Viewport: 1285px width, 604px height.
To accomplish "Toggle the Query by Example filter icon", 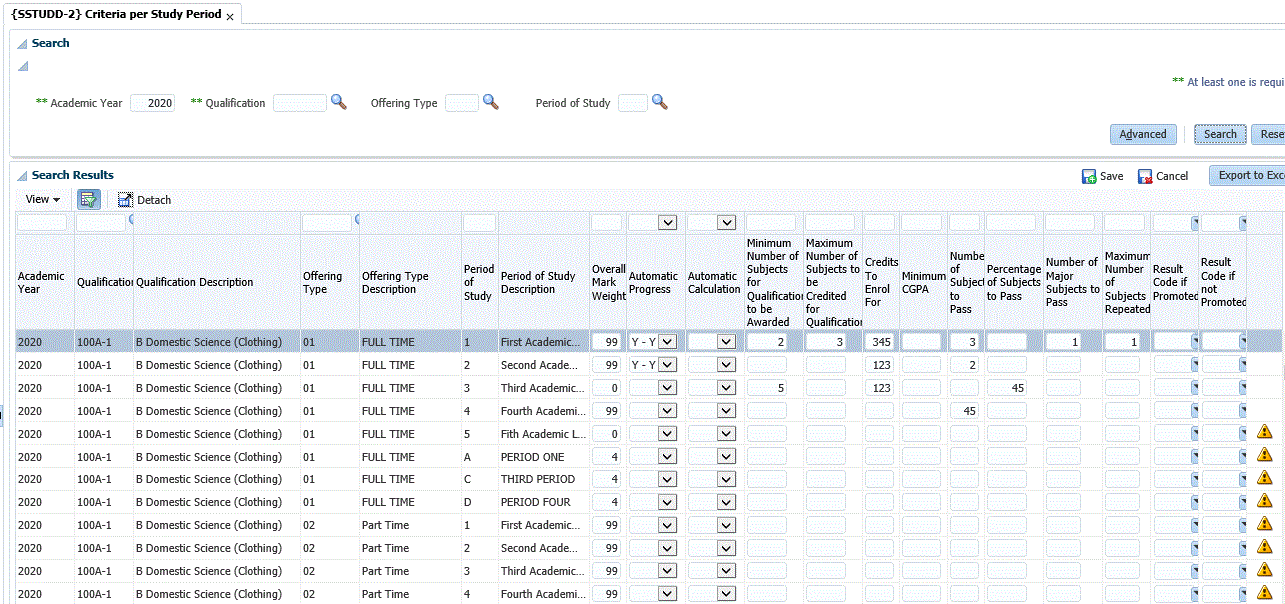I will pyautogui.click(x=89, y=199).
